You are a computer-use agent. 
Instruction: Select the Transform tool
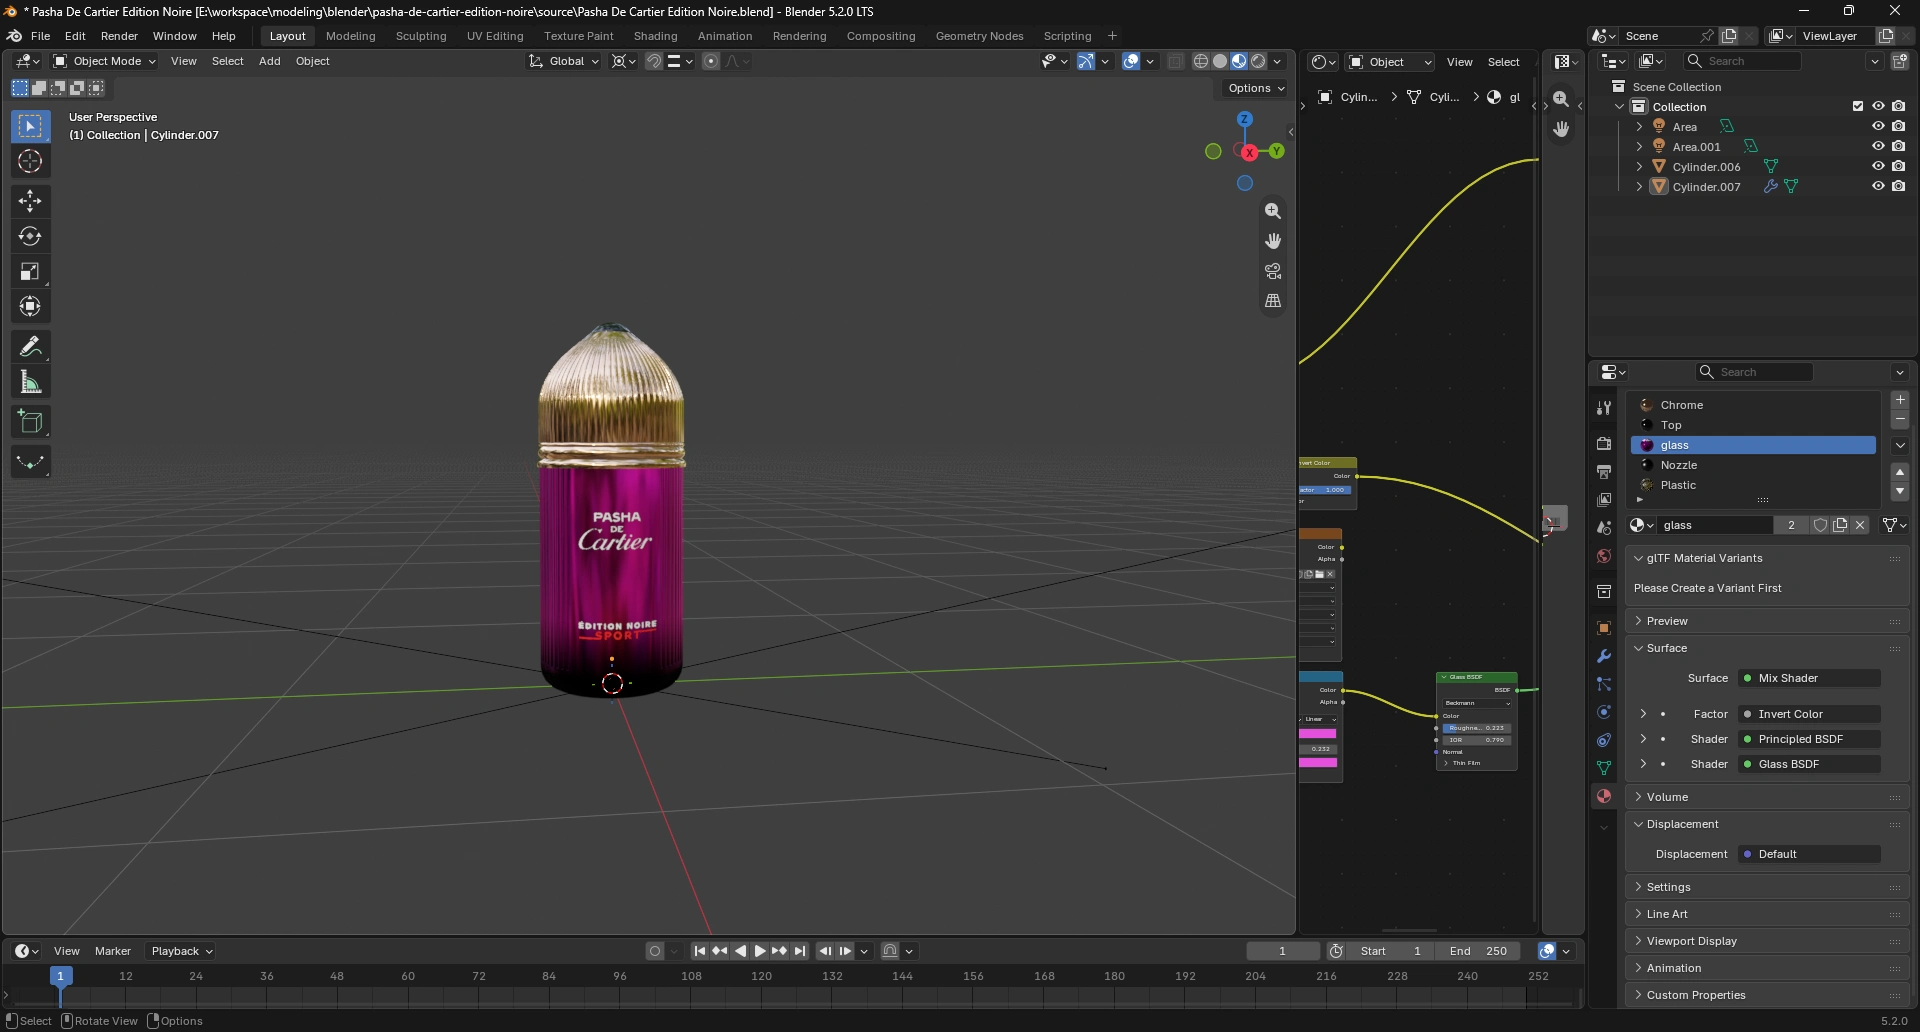tap(30, 306)
